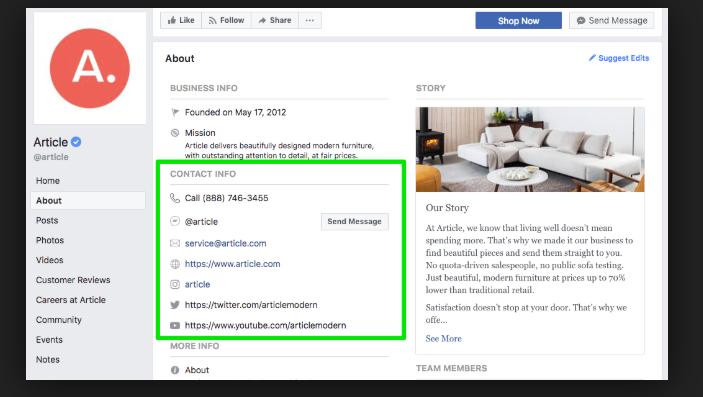Click the @article Messenger username text

(x=201, y=222)
